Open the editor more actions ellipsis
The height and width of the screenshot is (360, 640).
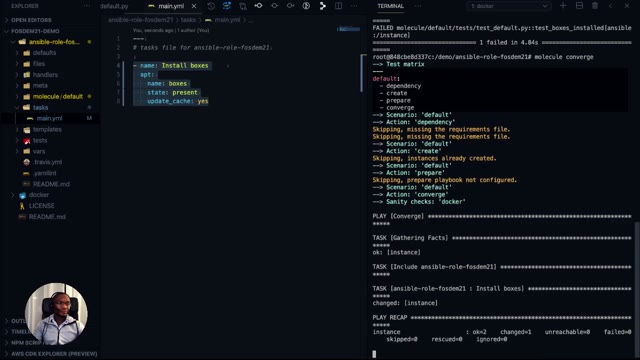coord(354,6)
